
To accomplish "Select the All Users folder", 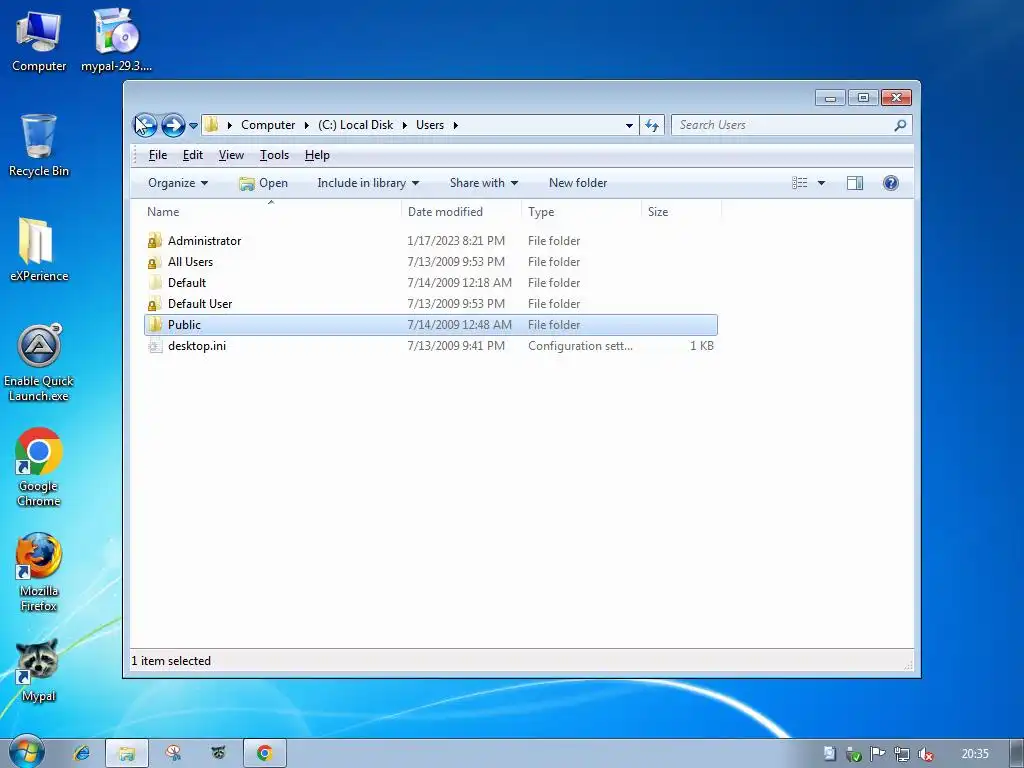I will 431,262.
